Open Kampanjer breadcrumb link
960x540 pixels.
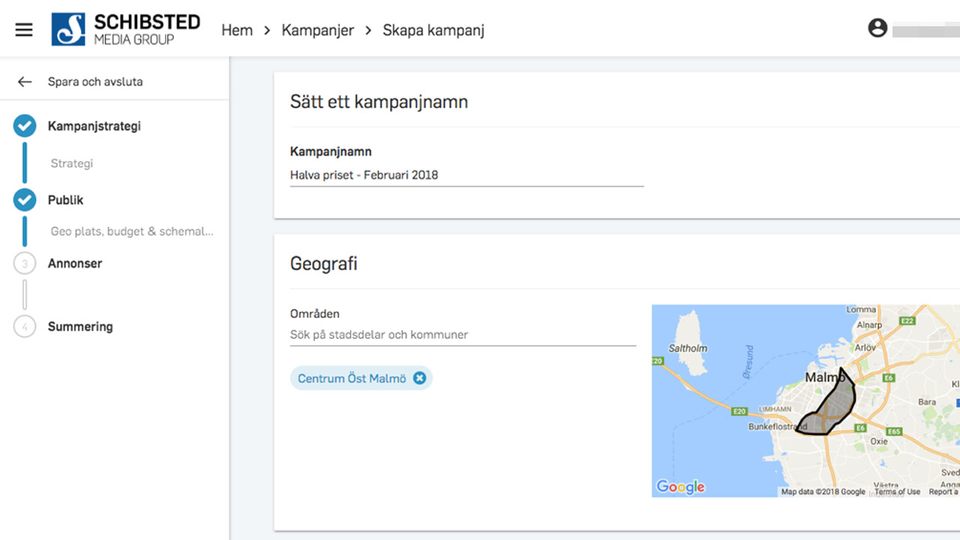pos(317,30)
